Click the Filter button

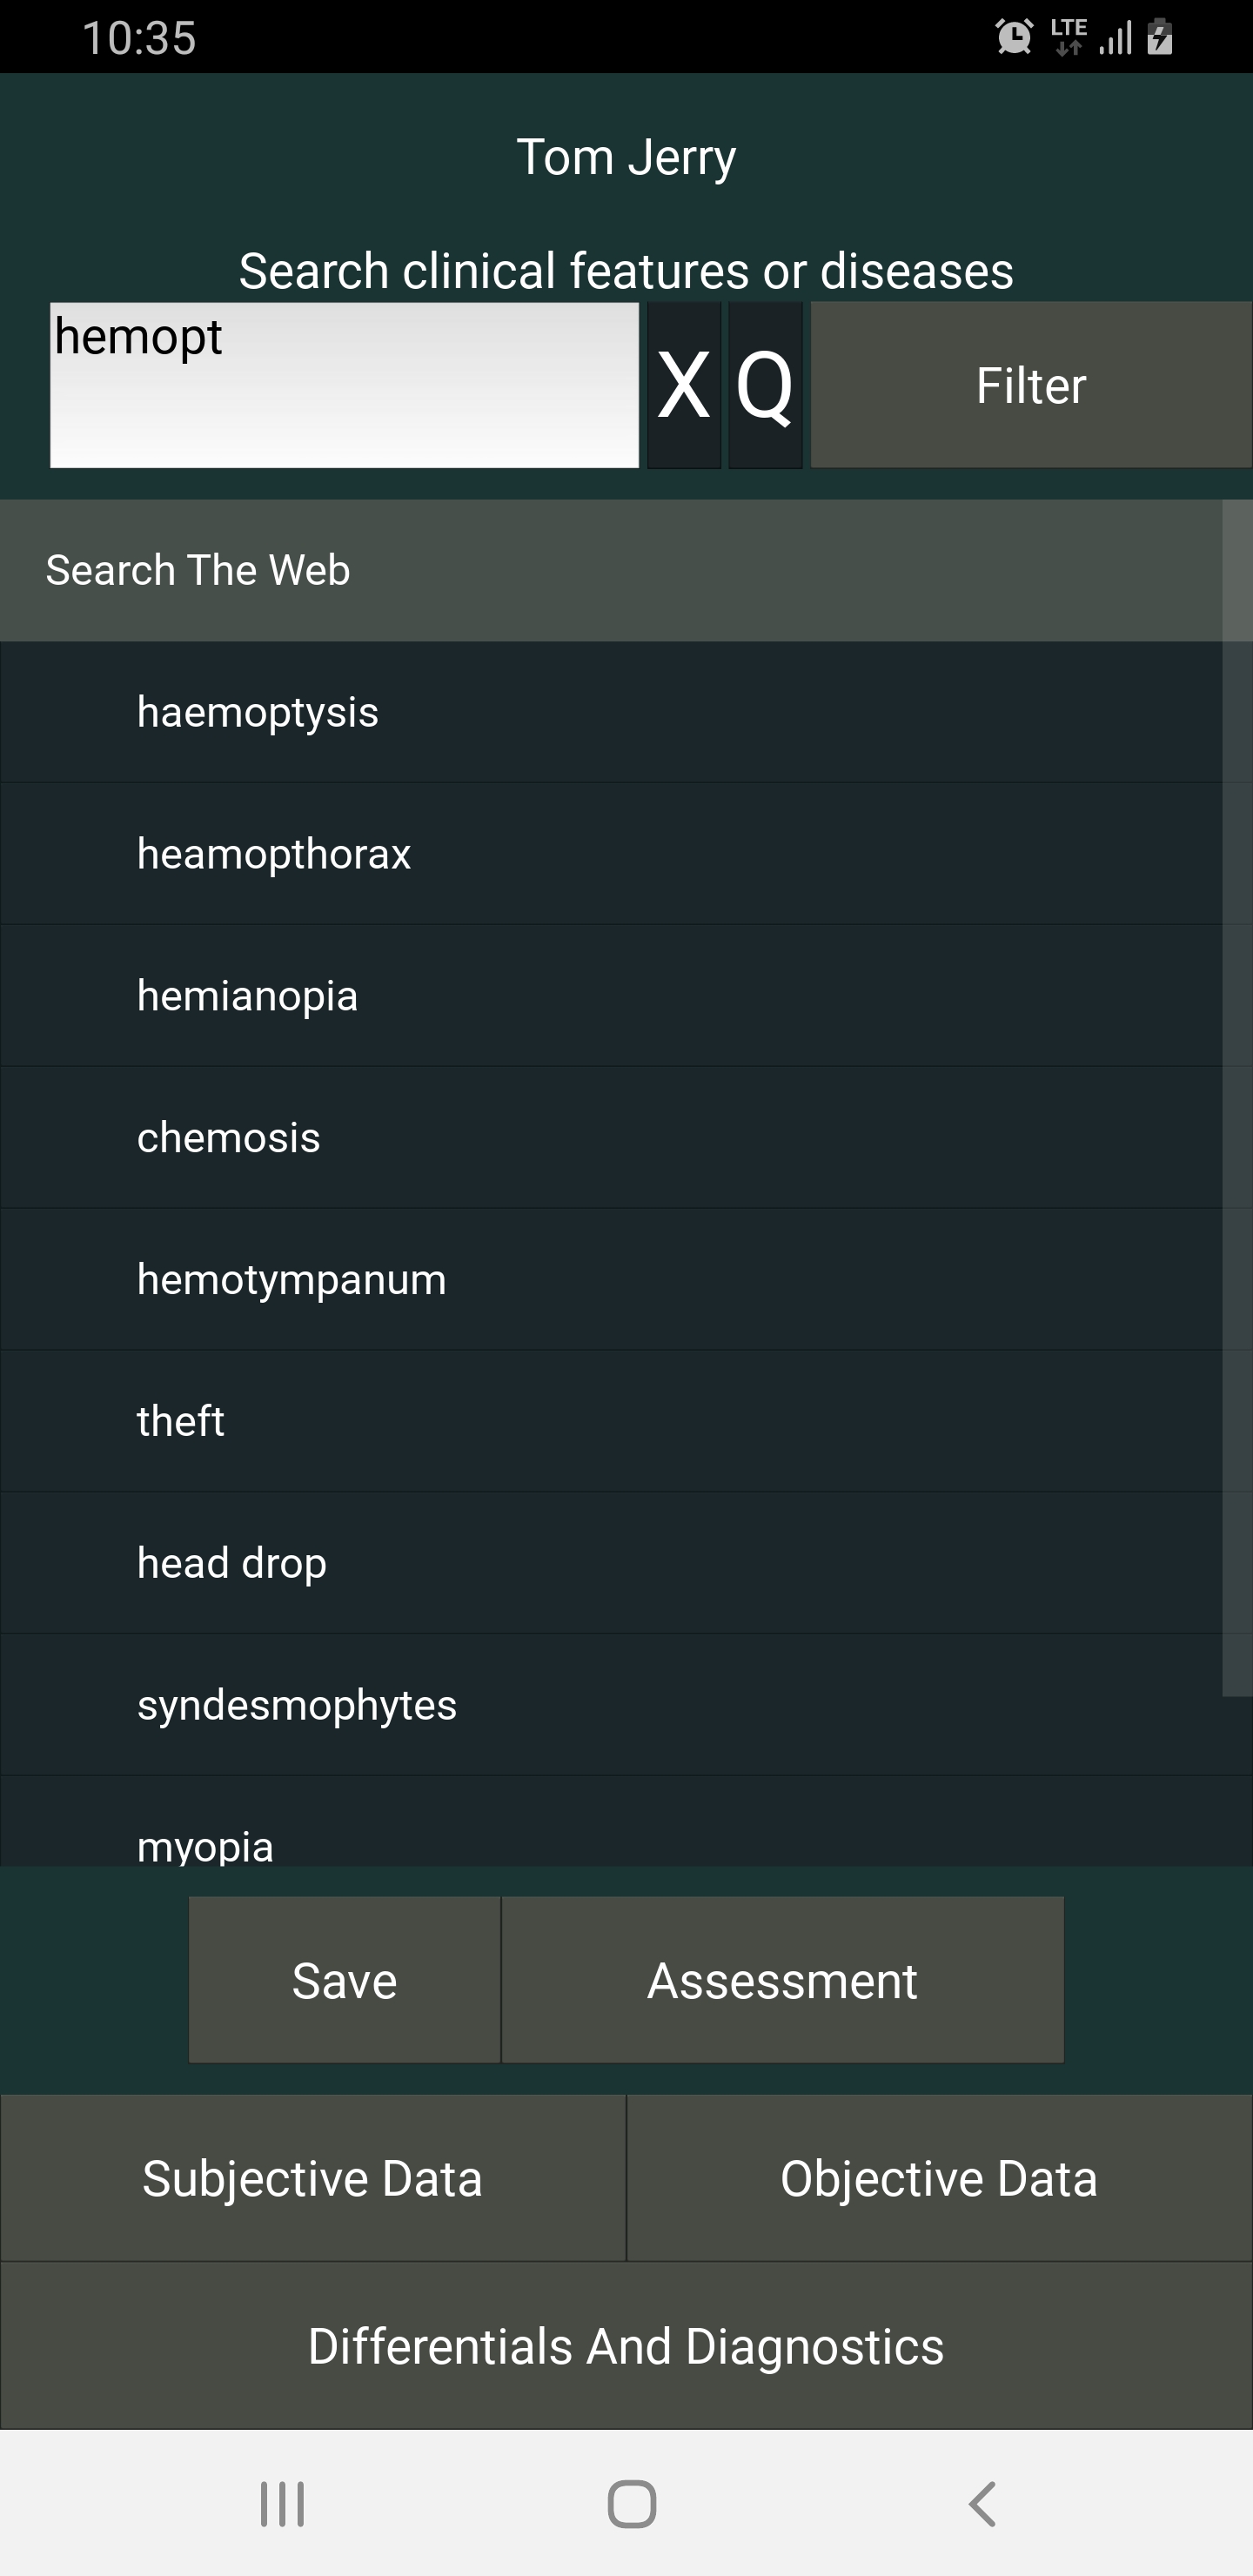(x=1030, y=385)
